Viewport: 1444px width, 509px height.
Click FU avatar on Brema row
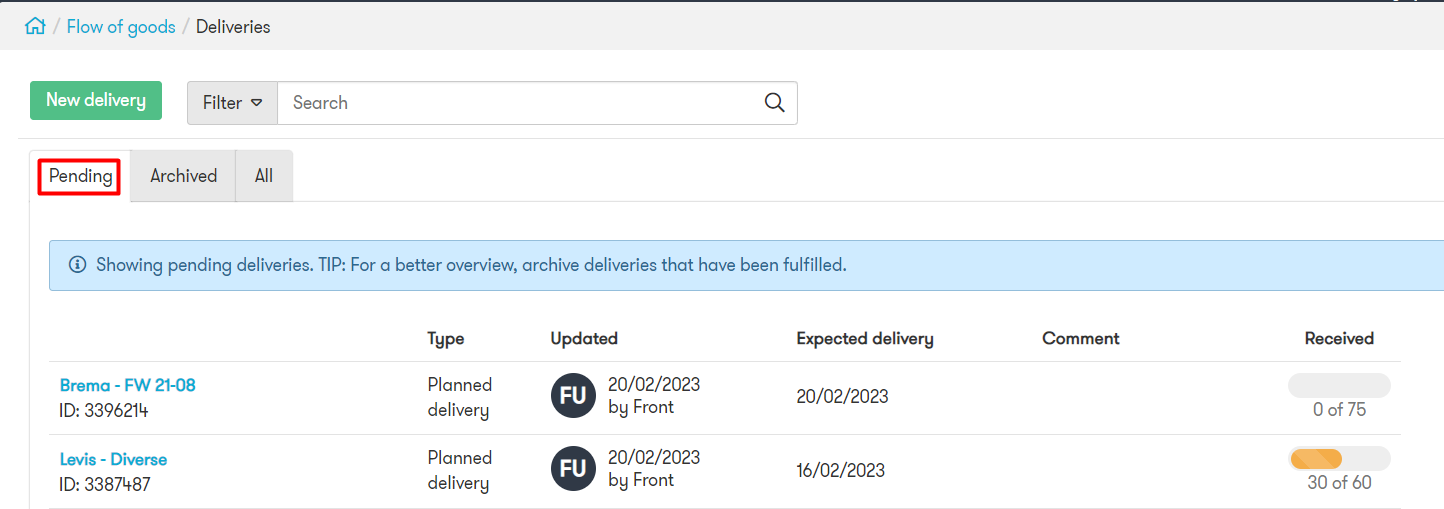coord(573,396)
